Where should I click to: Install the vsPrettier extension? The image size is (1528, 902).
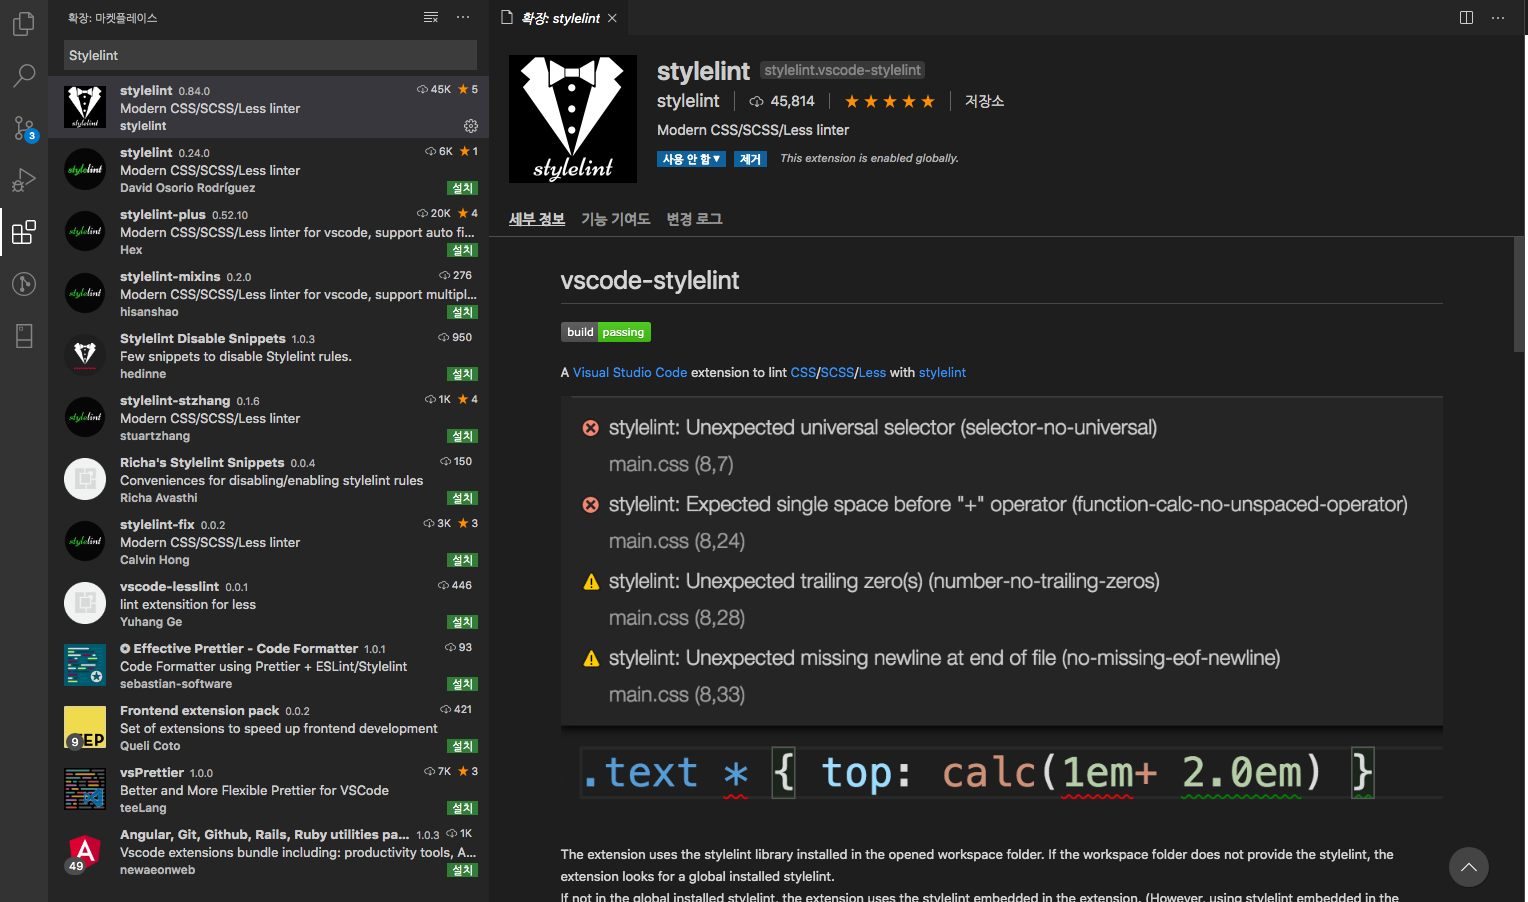coord(463,808)
